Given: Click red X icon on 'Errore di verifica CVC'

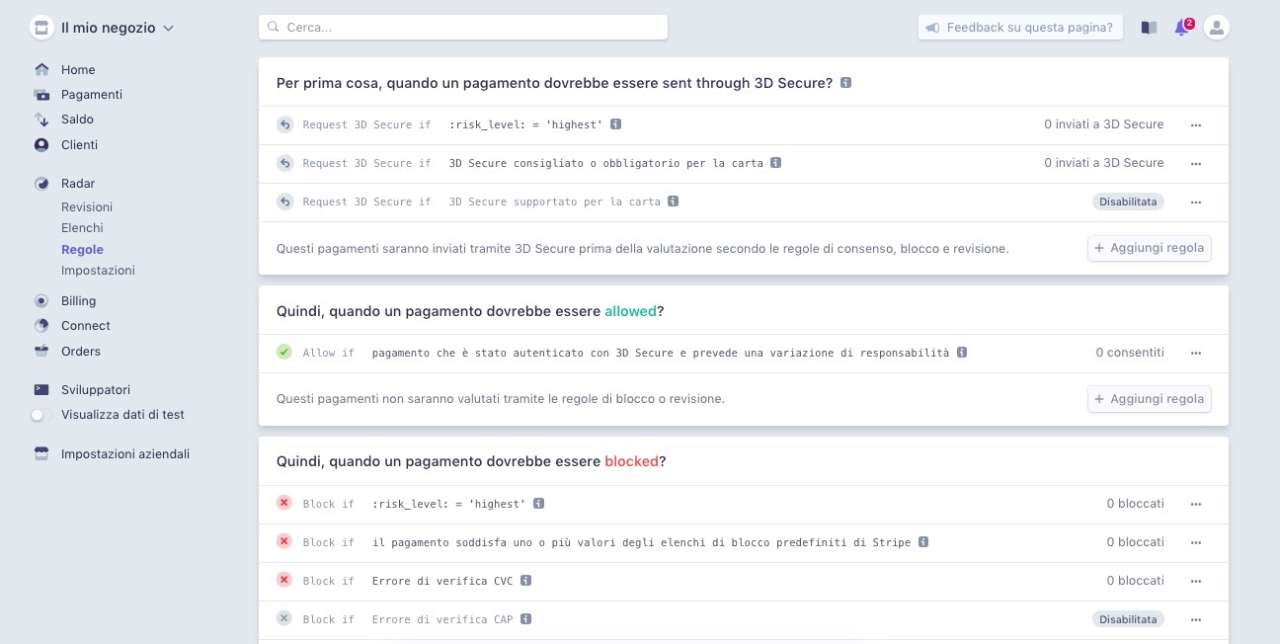Looking at the screenshot, I should click(x=284, y=580).
